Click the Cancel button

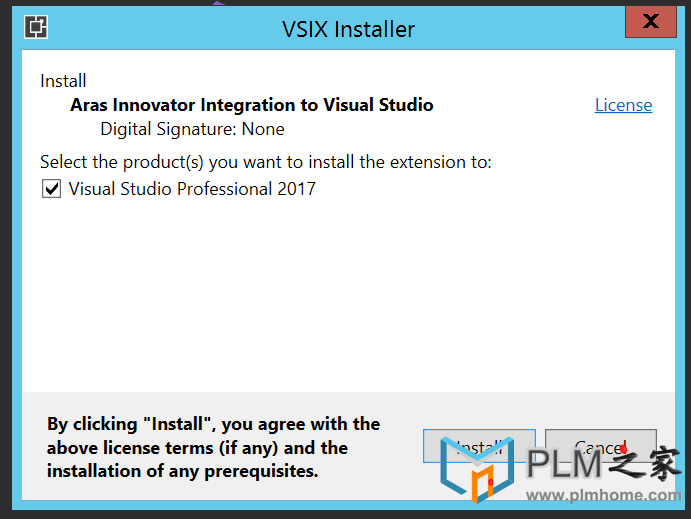tap(601, 446)
